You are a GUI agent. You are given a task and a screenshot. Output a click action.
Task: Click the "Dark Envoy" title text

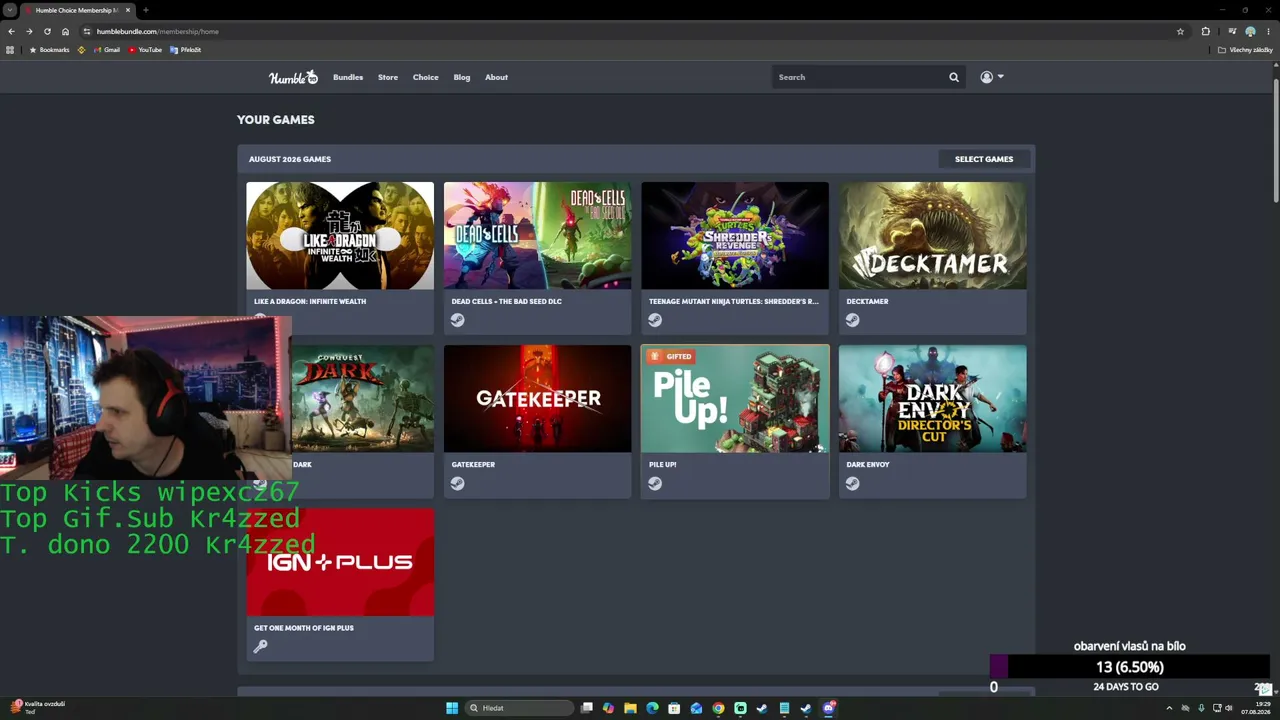pos(868,464)
